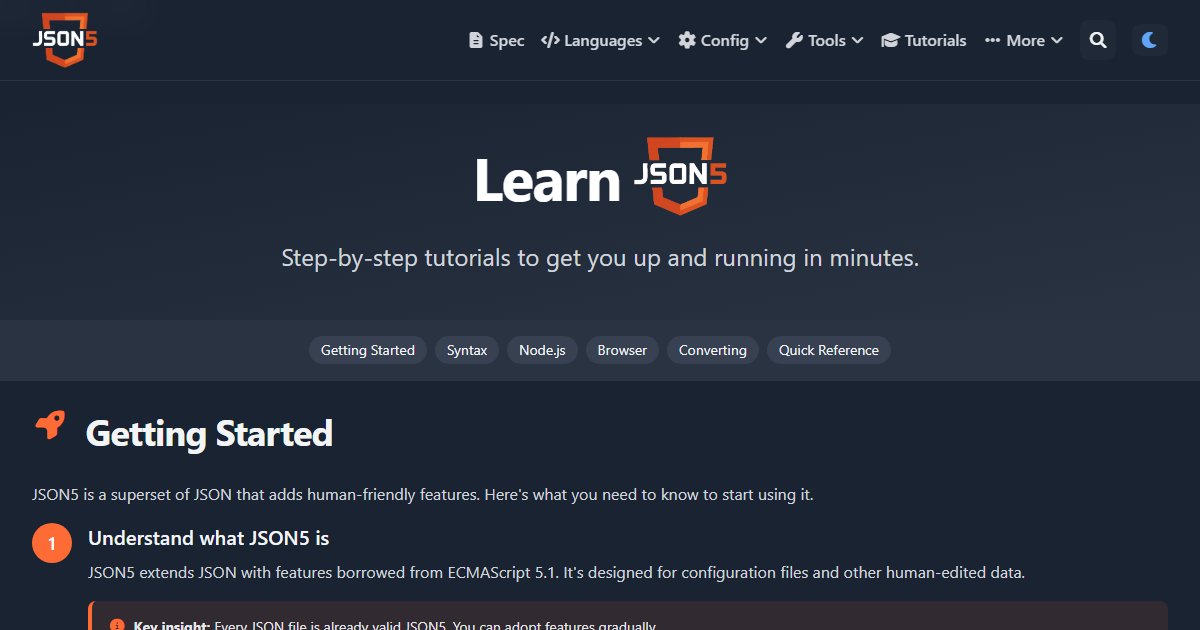Toggle dark mode with the moon icon
The width and height of the screenshot is (1200, 630).
pos(1150,40)
